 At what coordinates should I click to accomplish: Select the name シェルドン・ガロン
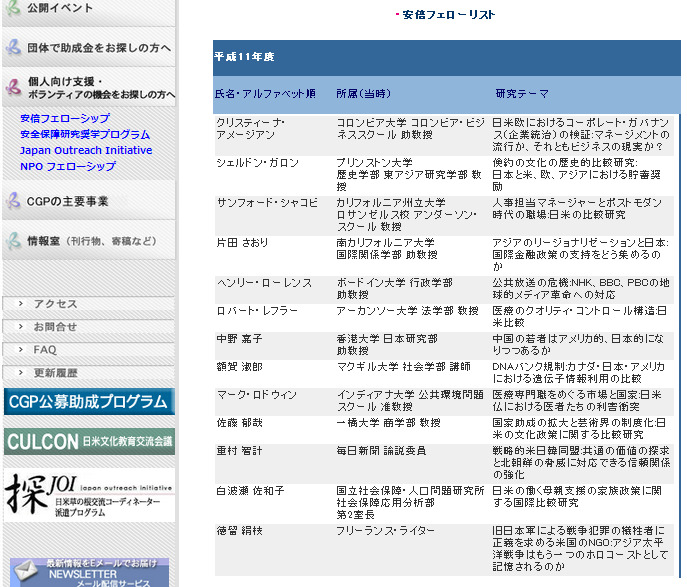(258, 163)
